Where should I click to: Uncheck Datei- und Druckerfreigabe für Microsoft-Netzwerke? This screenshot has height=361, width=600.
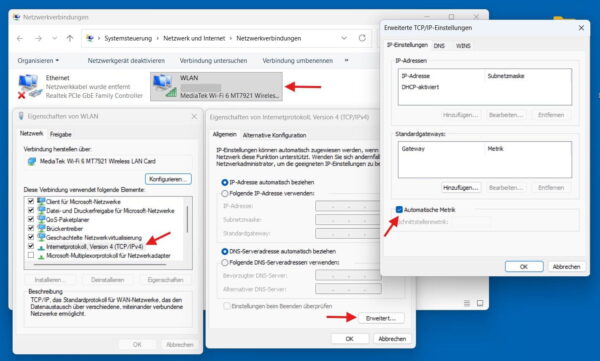coord(31,210)
